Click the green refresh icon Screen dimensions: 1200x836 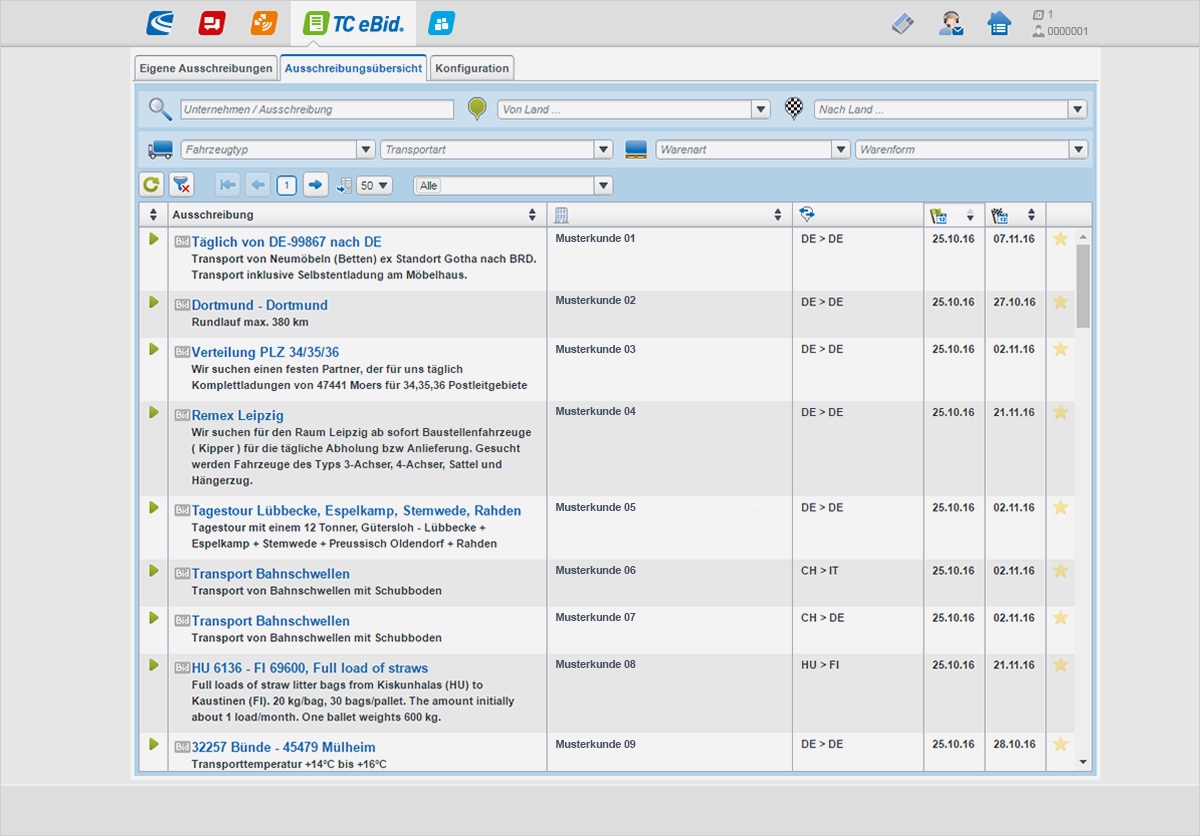pos(151,184)
